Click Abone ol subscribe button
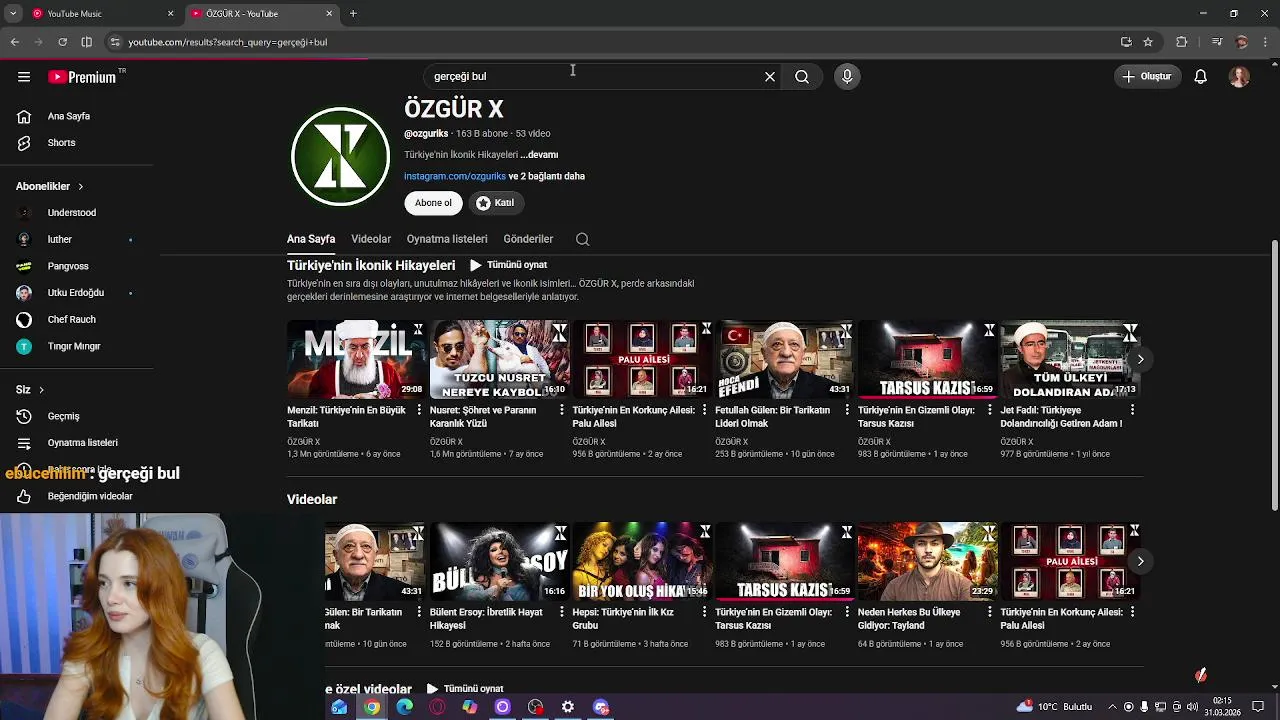 coord(433,203)
